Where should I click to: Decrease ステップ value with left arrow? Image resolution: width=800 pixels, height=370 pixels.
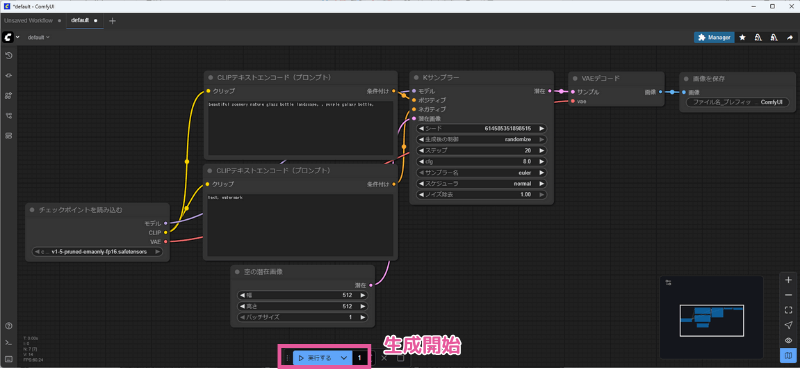click(421, 151)
